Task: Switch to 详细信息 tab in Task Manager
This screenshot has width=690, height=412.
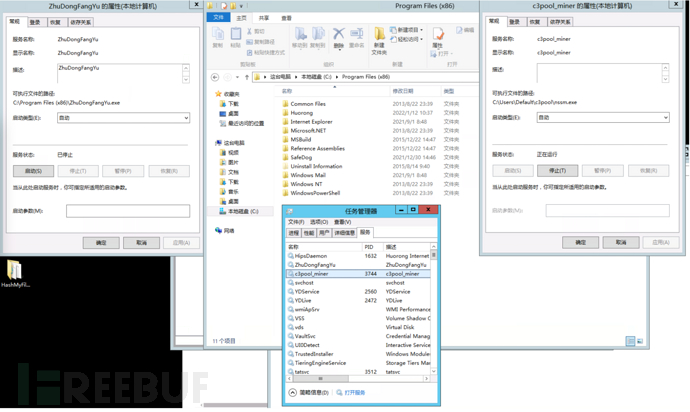Action: click(x=345, y=232)
